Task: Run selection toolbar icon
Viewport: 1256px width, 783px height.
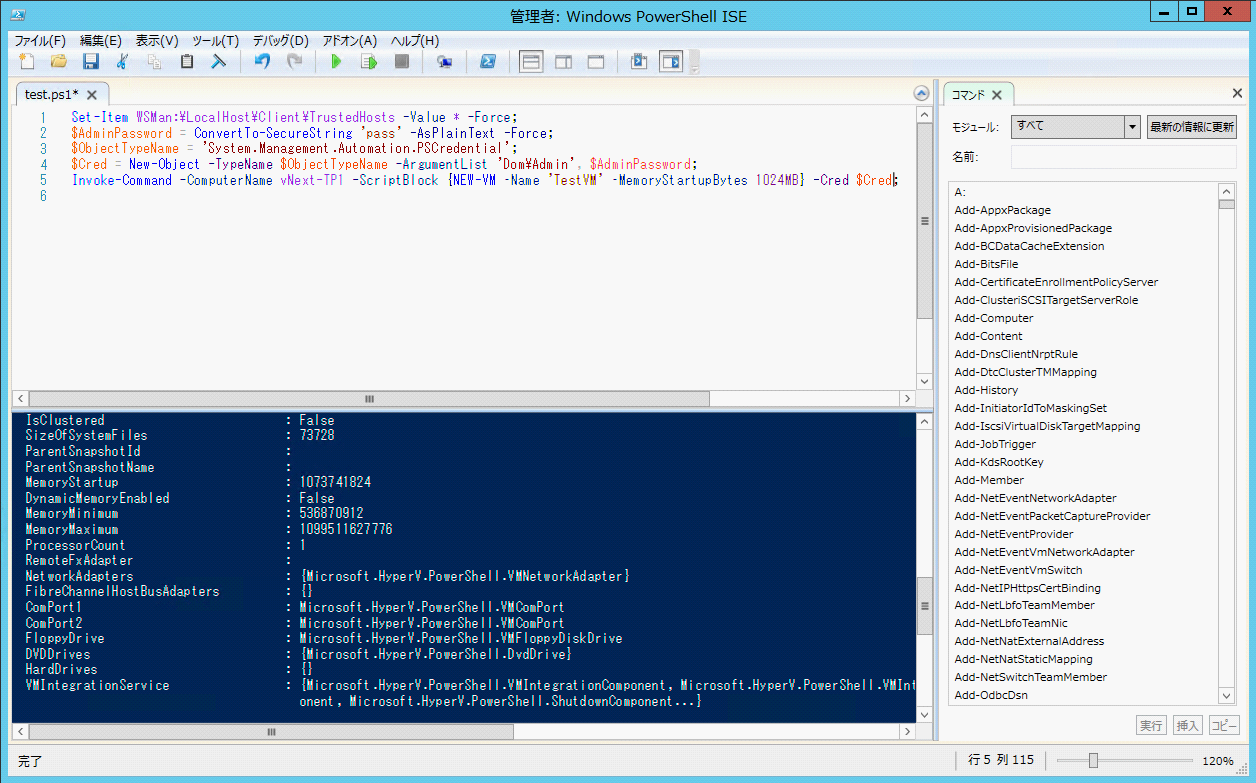Action: click(369, 62)
